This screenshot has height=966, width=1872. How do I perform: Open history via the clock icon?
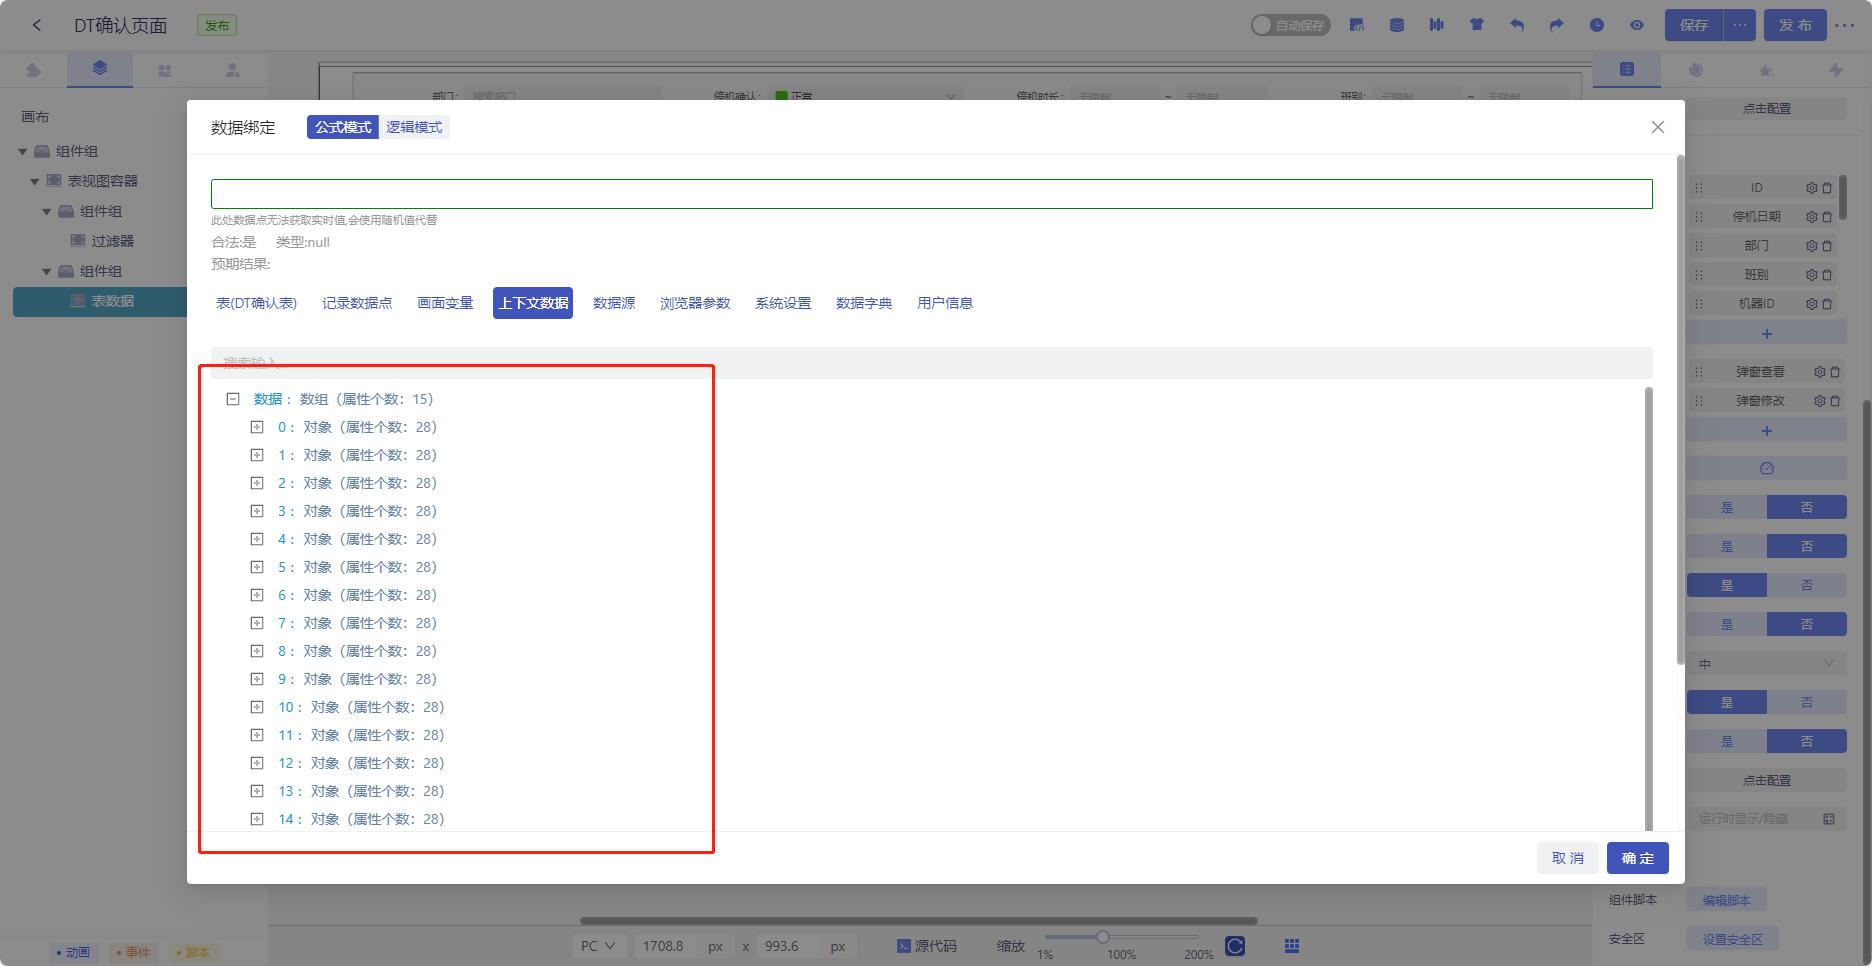(1597, 25)
